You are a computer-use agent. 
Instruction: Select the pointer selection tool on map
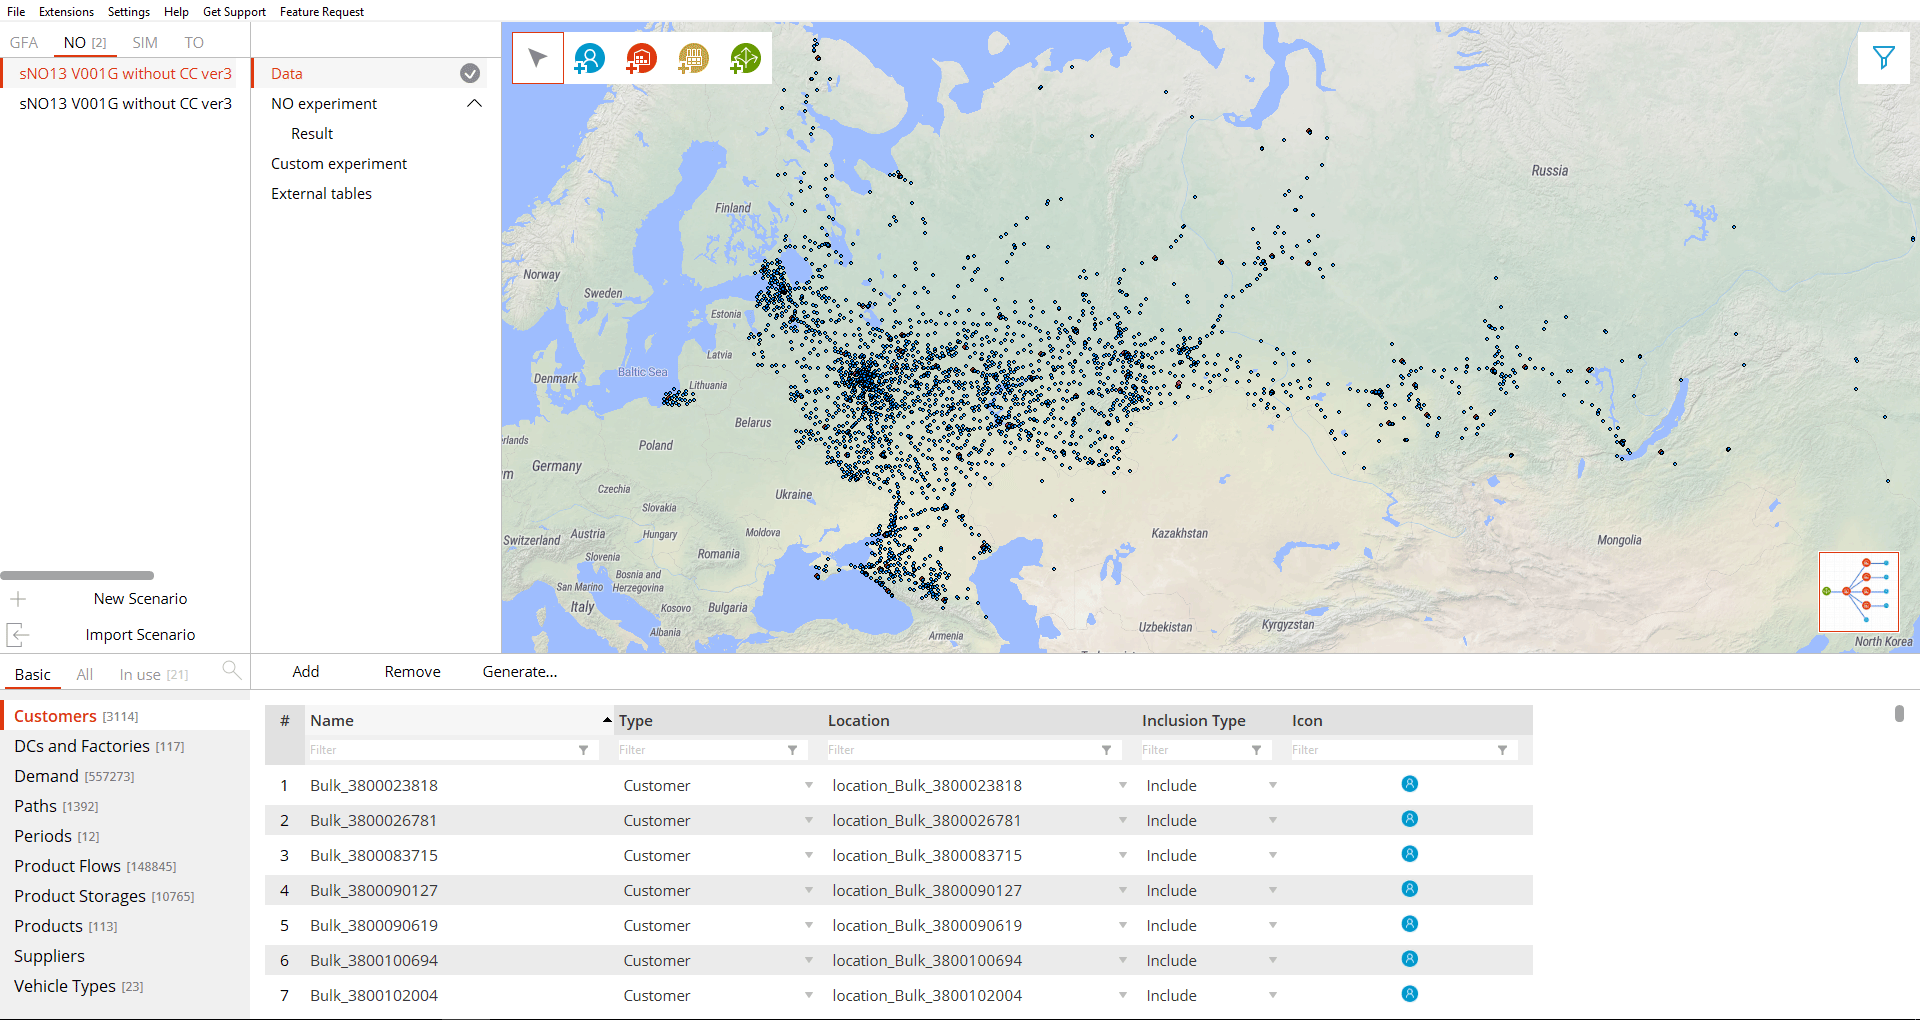(x=538, y=58)
